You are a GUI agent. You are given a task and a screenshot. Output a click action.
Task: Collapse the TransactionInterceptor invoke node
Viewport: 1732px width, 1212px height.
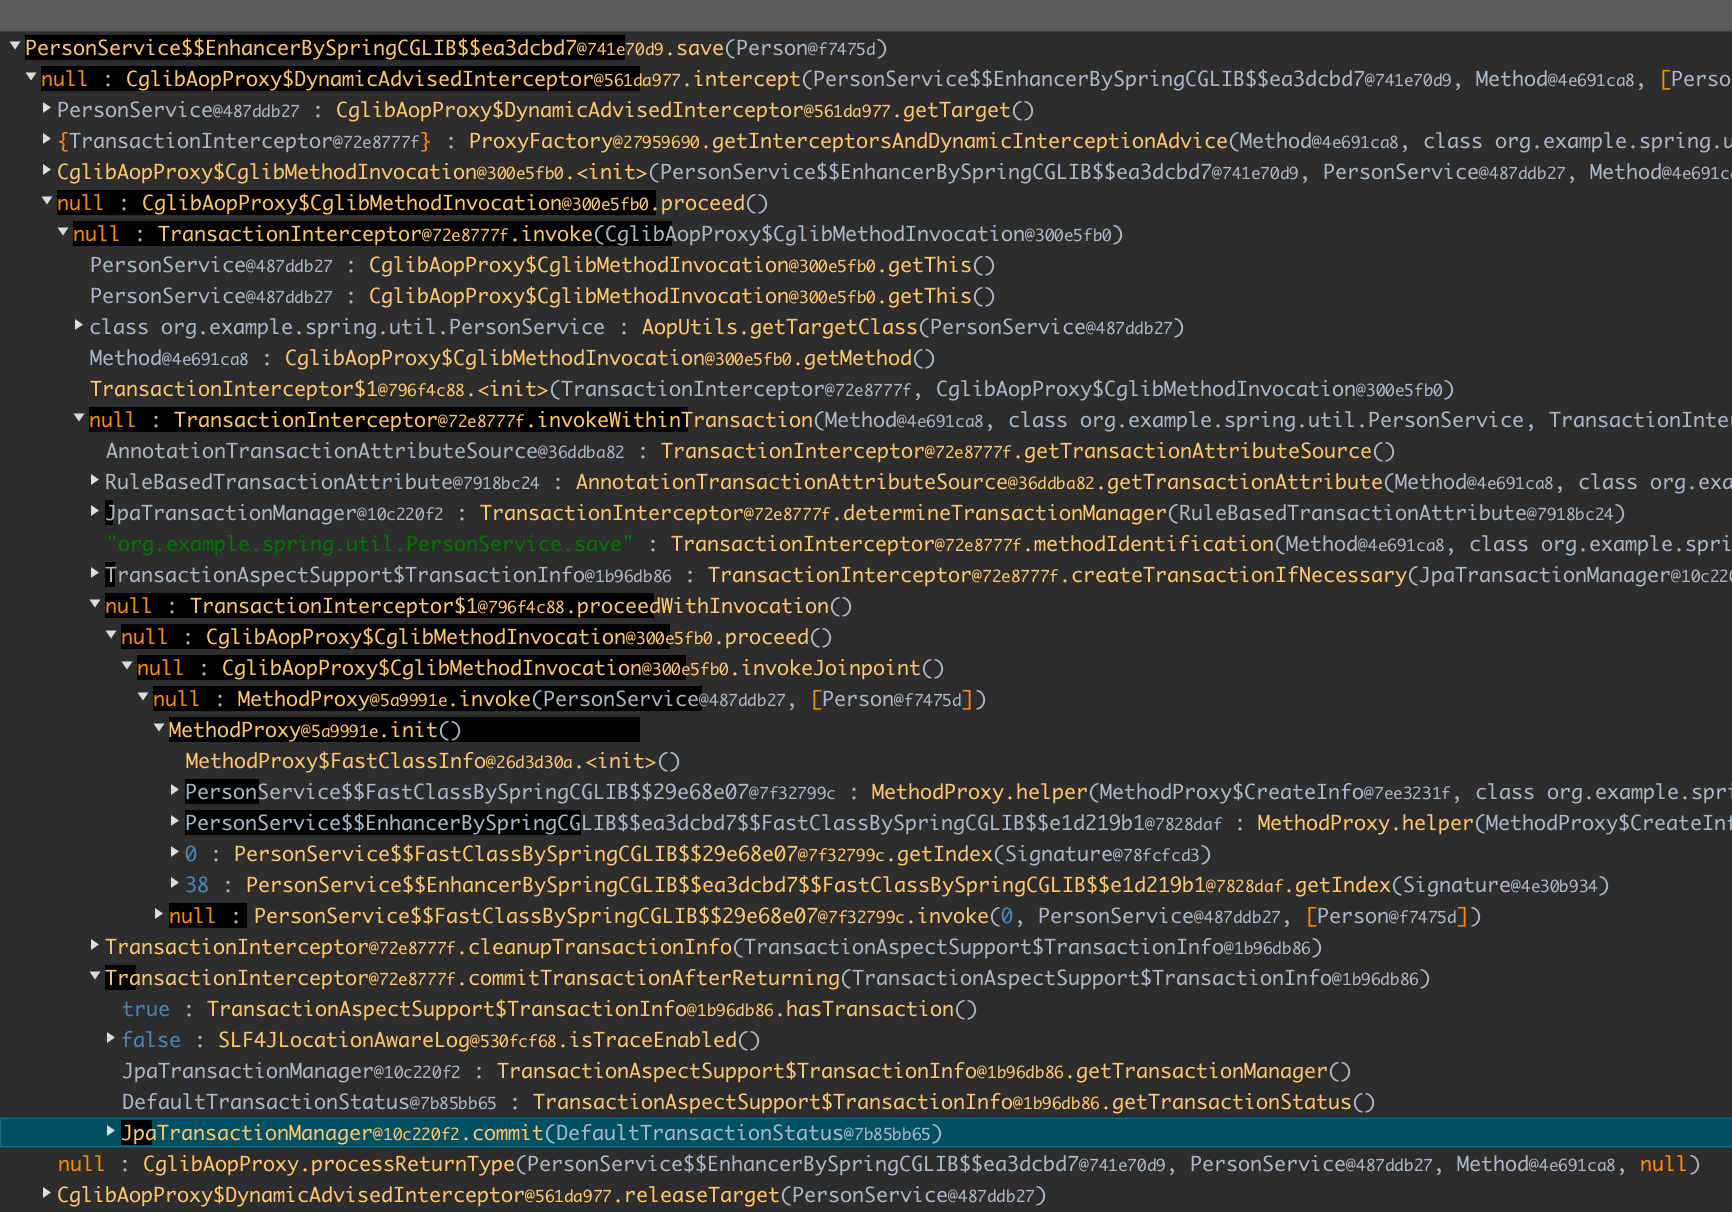63,231
